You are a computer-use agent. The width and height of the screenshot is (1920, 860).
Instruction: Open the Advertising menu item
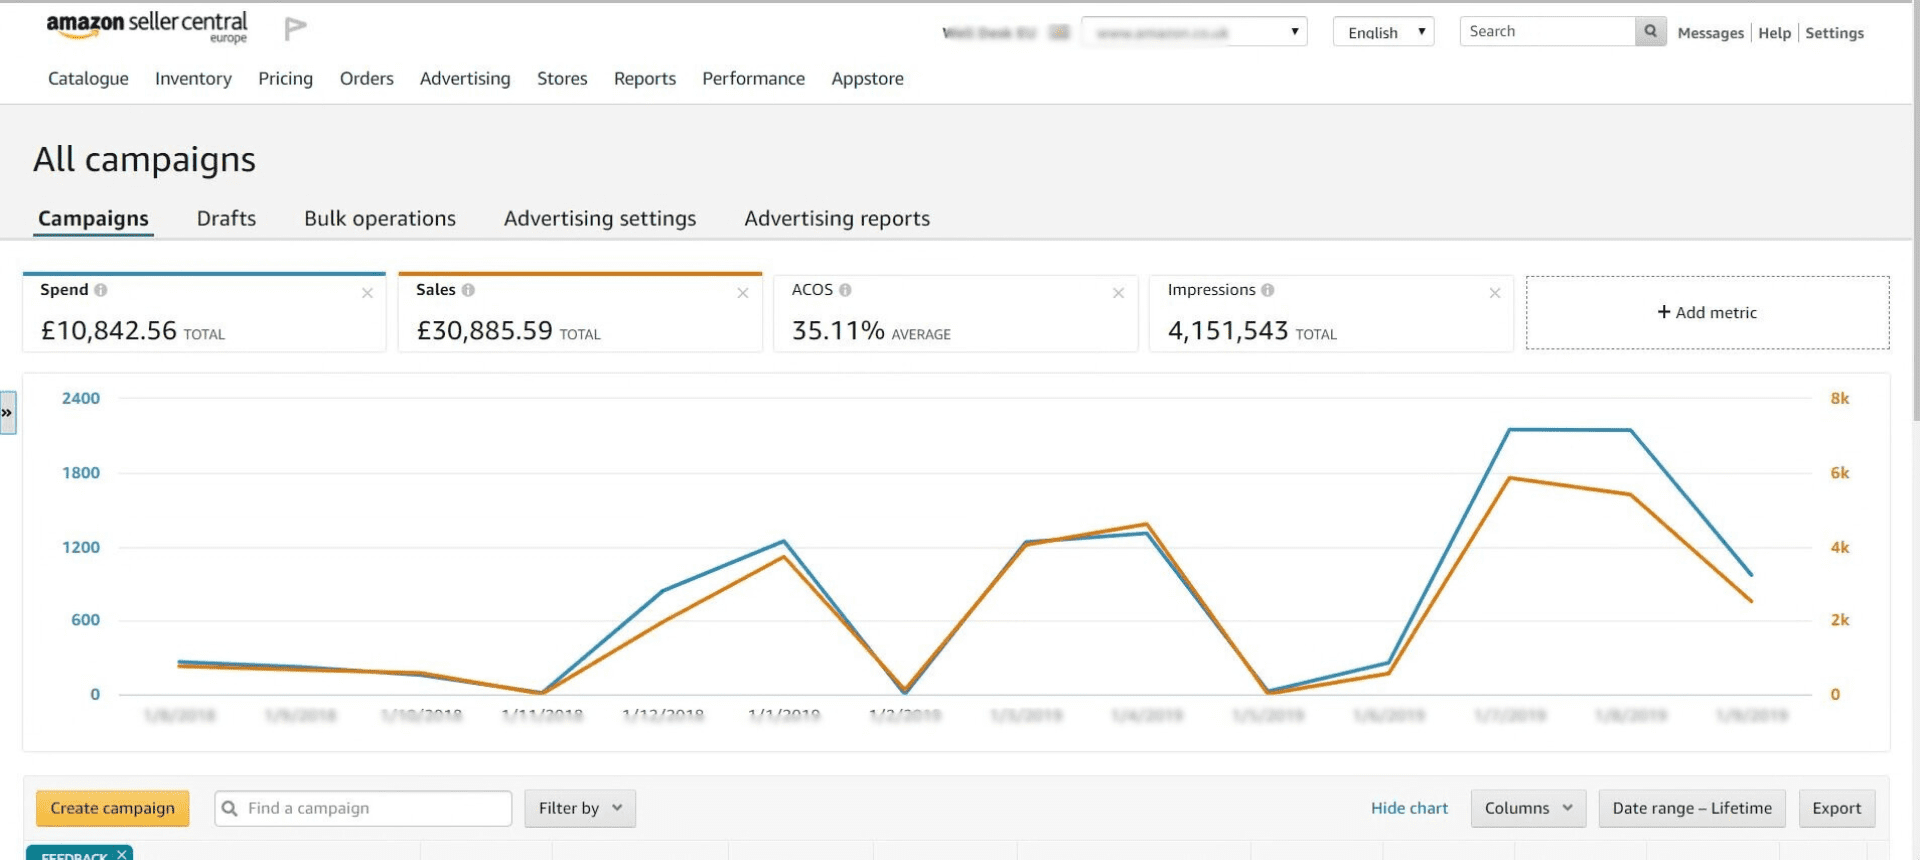pos(465,79)
